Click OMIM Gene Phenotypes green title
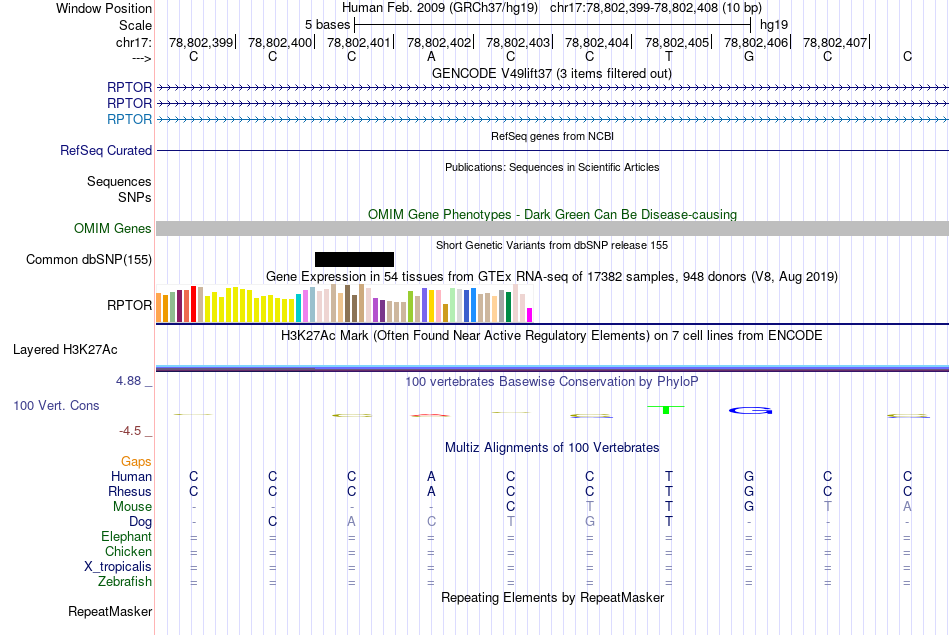 pyautogui.click(x=552, y=214)
